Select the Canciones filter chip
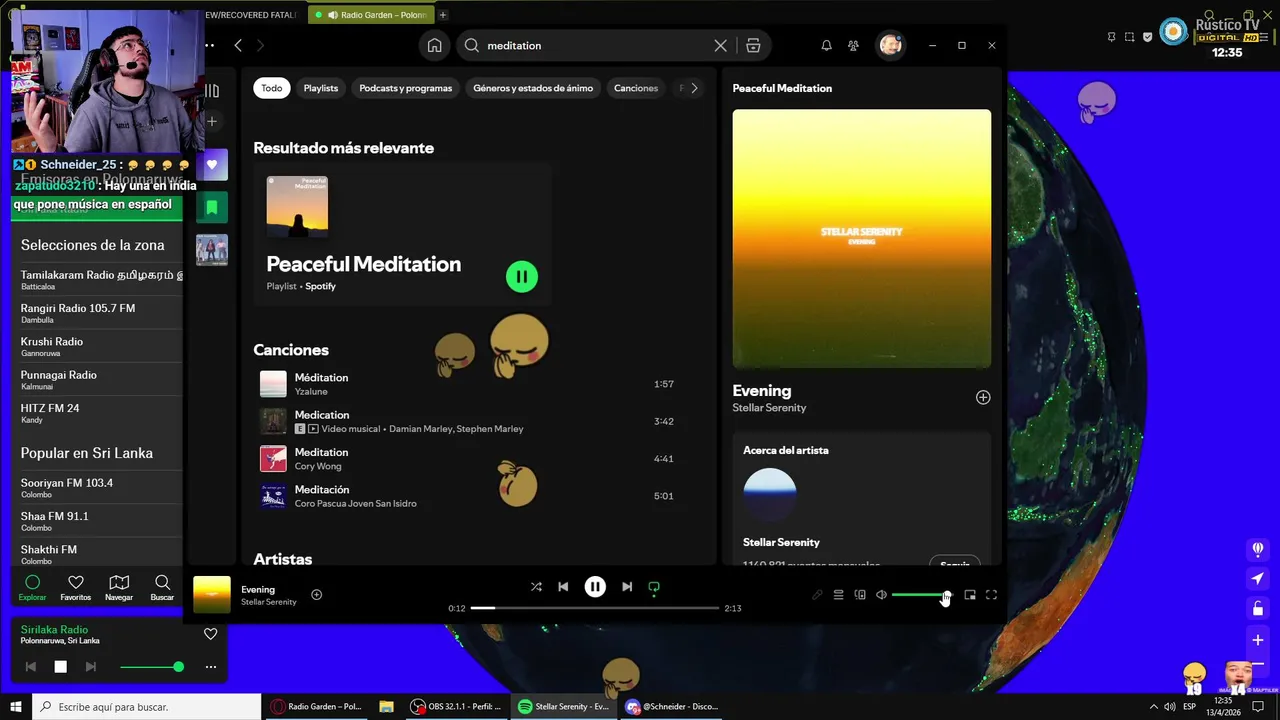This screenshot has width=1280, height=720. (636, 88)
